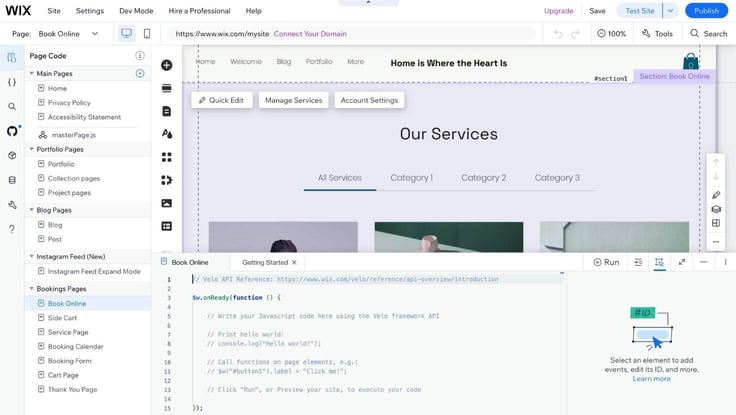Click the Tools button

click(657, 34)
